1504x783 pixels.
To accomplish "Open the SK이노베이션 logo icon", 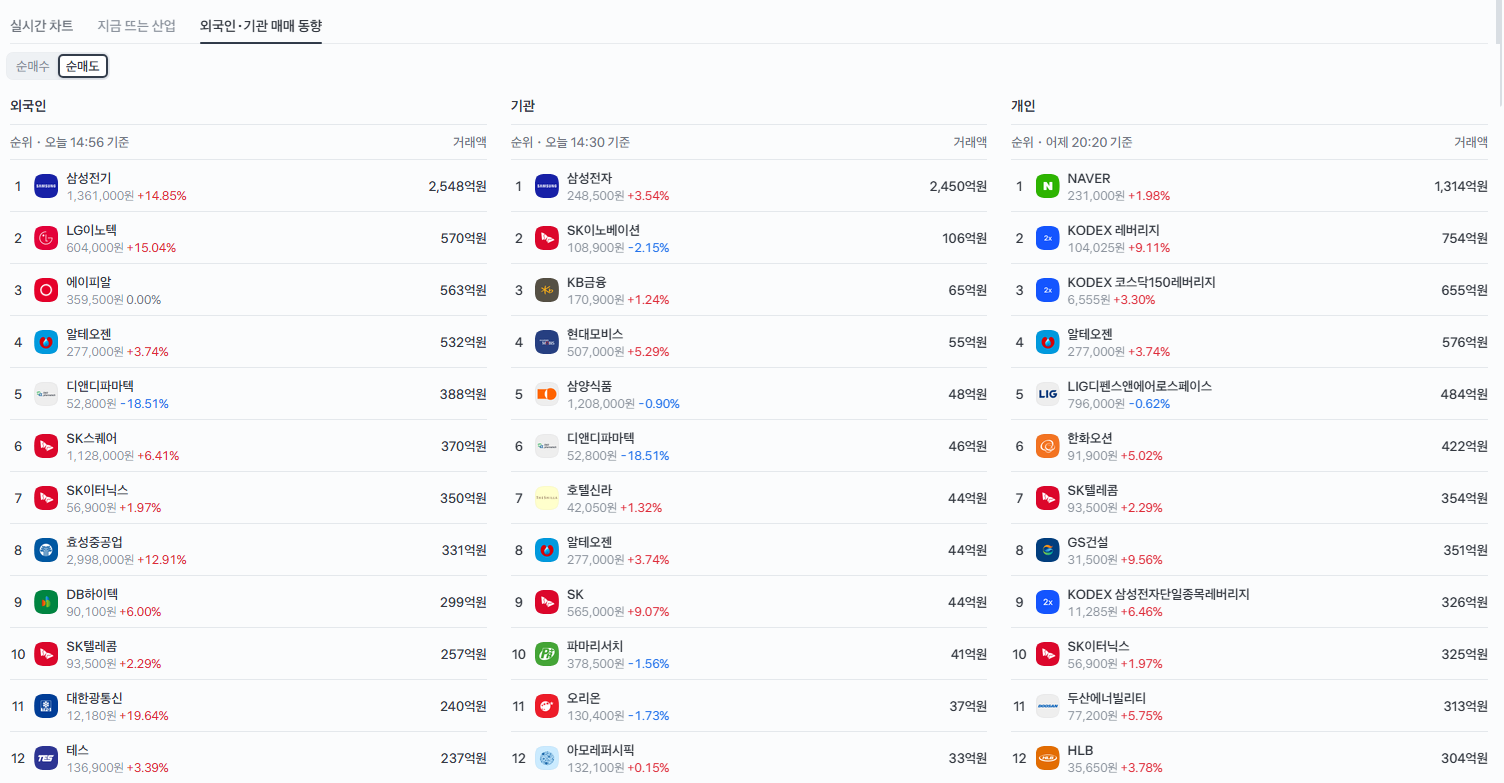I will [x=547, y=238].
